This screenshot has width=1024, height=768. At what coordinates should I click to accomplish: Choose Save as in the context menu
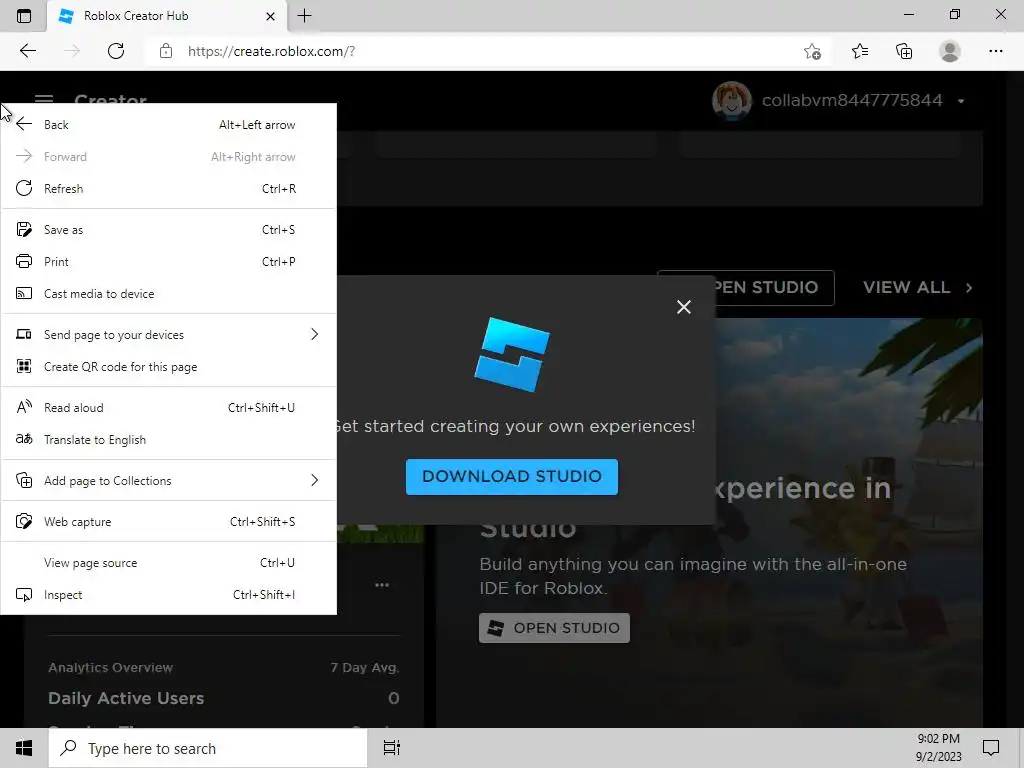click(x=168, y=230)
